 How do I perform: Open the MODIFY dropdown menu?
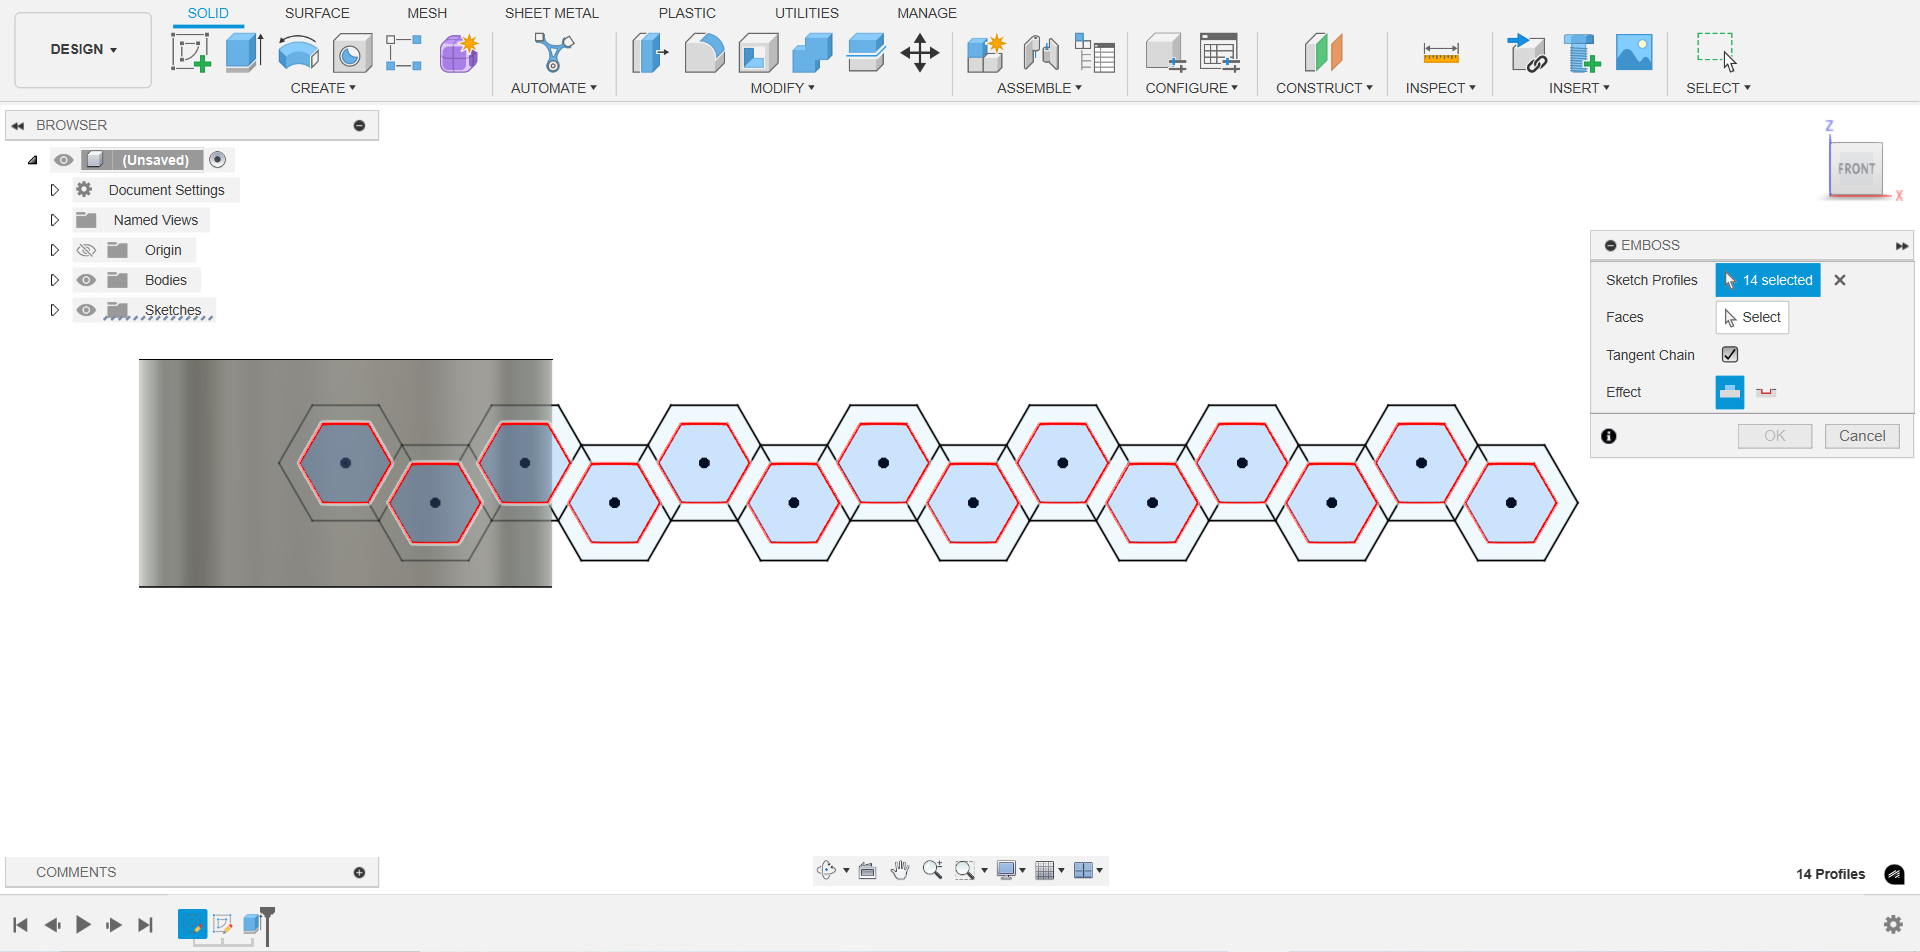click(x=782, y=88)
